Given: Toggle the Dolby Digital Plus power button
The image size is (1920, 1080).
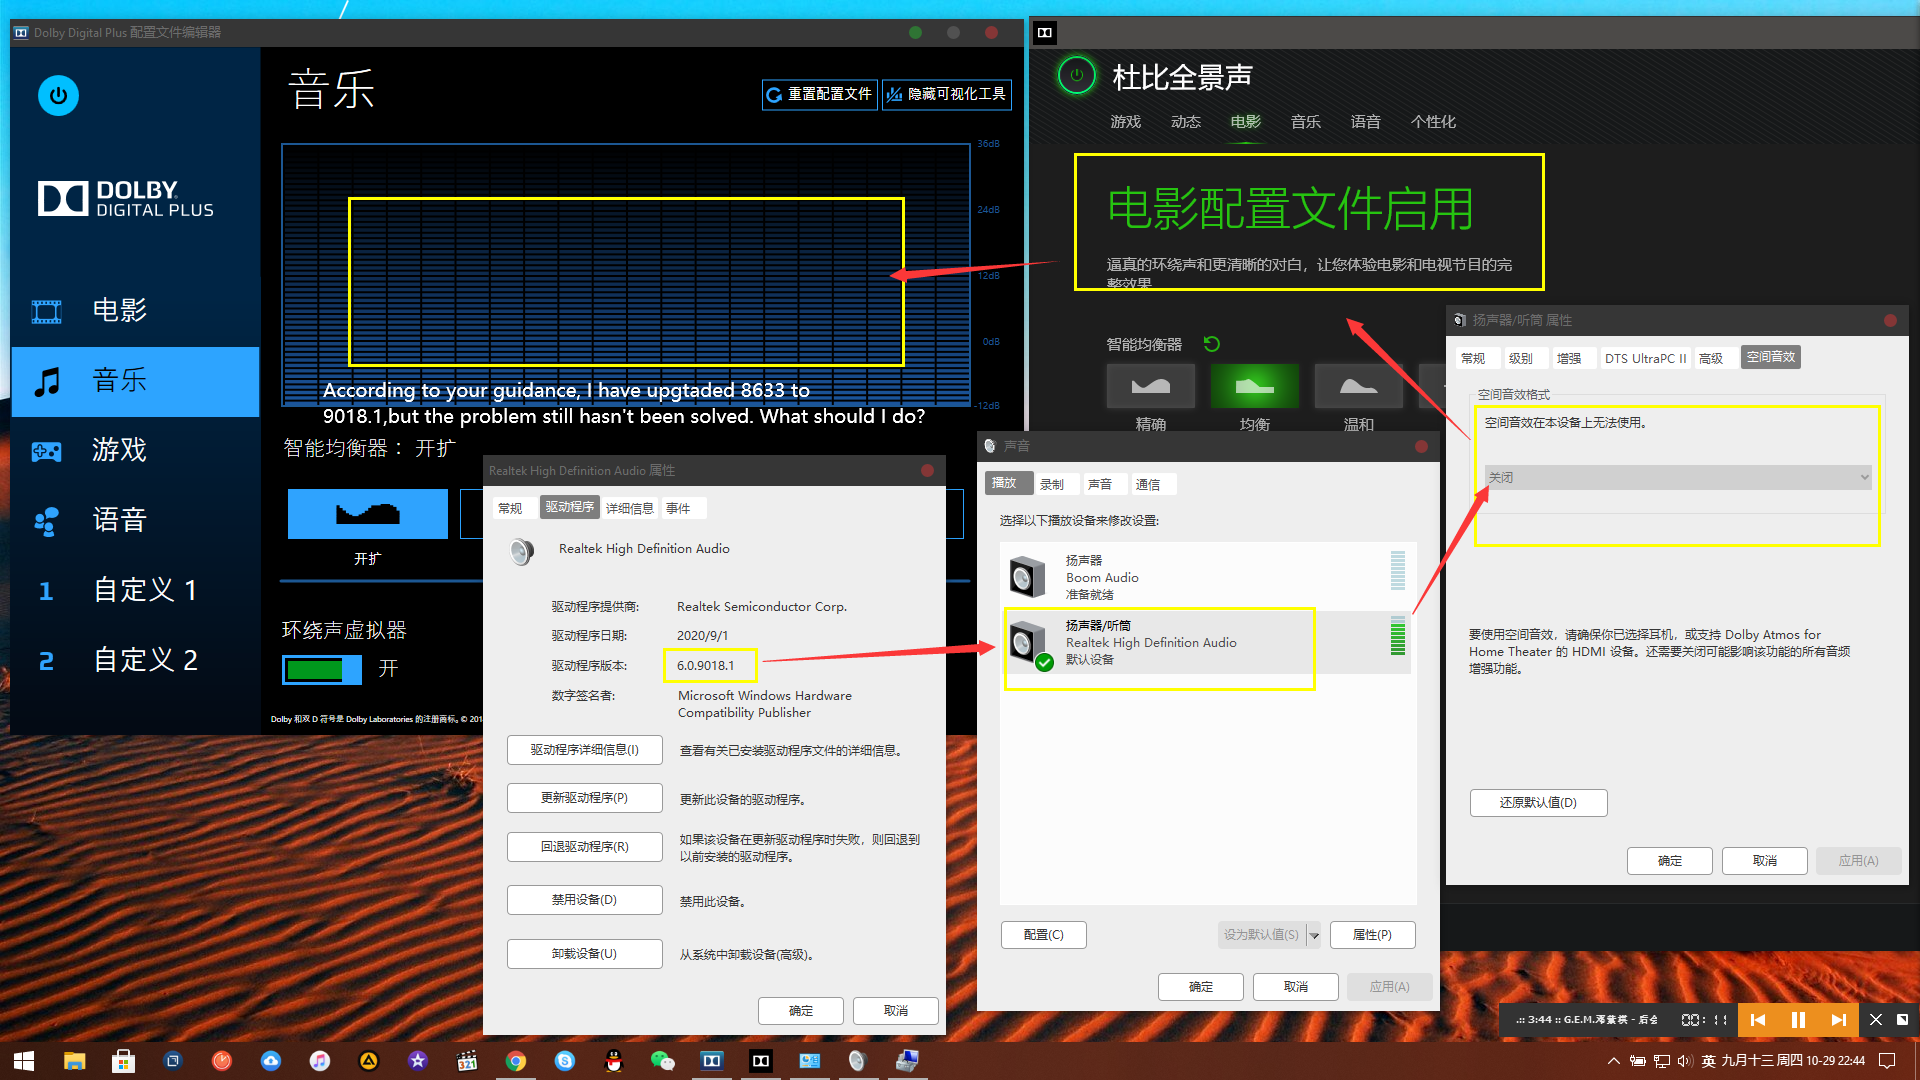Looking at the screenshot, I should pyautogui.click(x=58, y=95).
